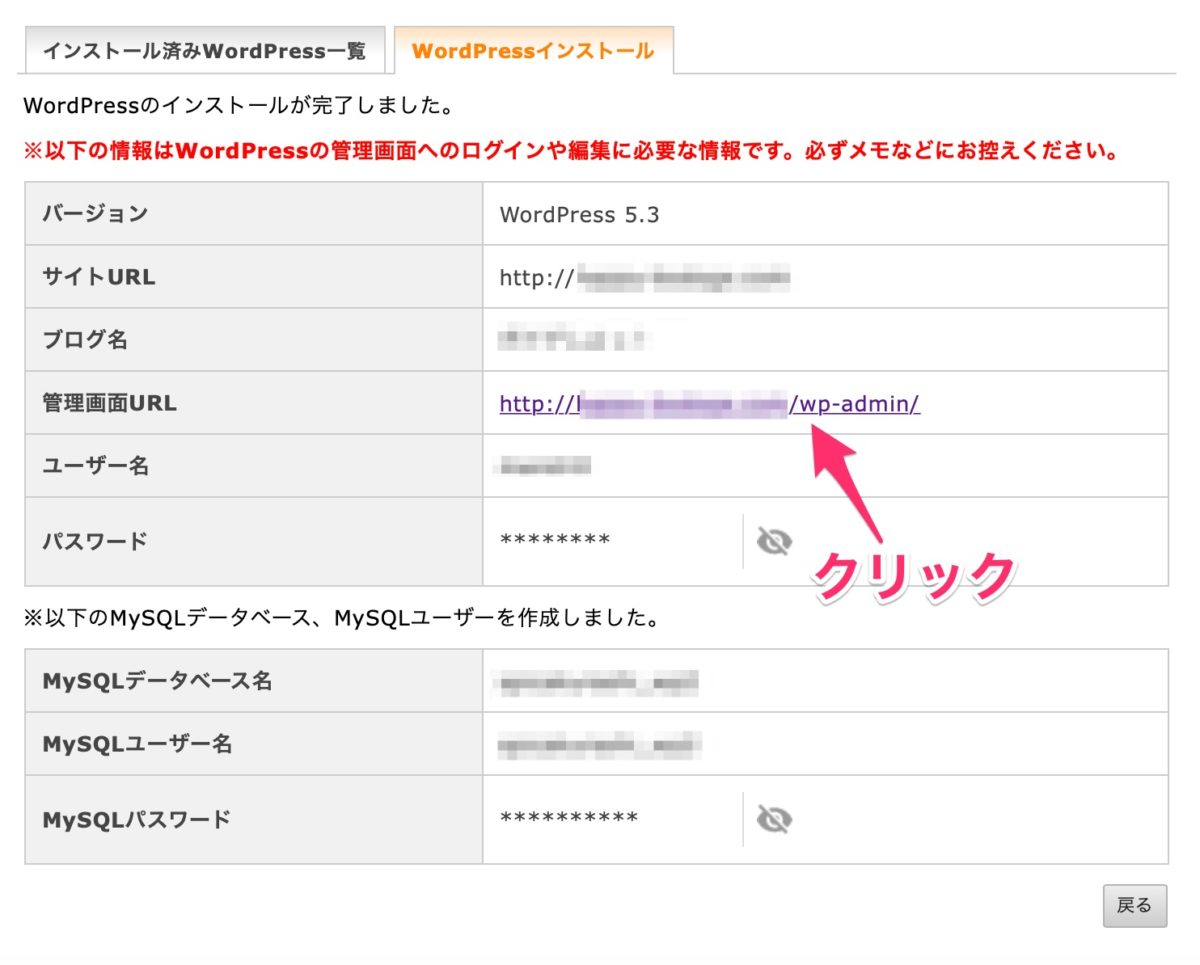Click the MySQLデータベース作成しました notice
Screen dimensions: 1200x965
(342, 620)
